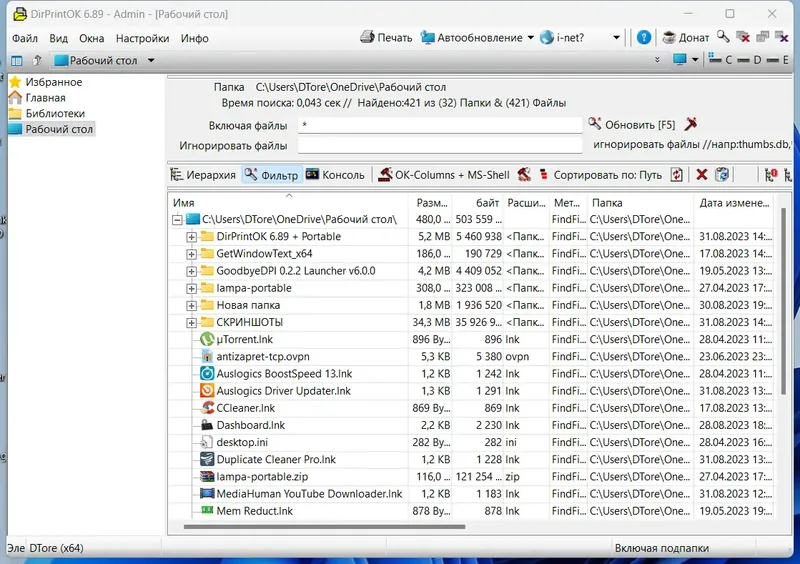Screen dimensions: 800x564
Task: Expand the Автообновление dropdown arrow
Action: tap(531, 38)
